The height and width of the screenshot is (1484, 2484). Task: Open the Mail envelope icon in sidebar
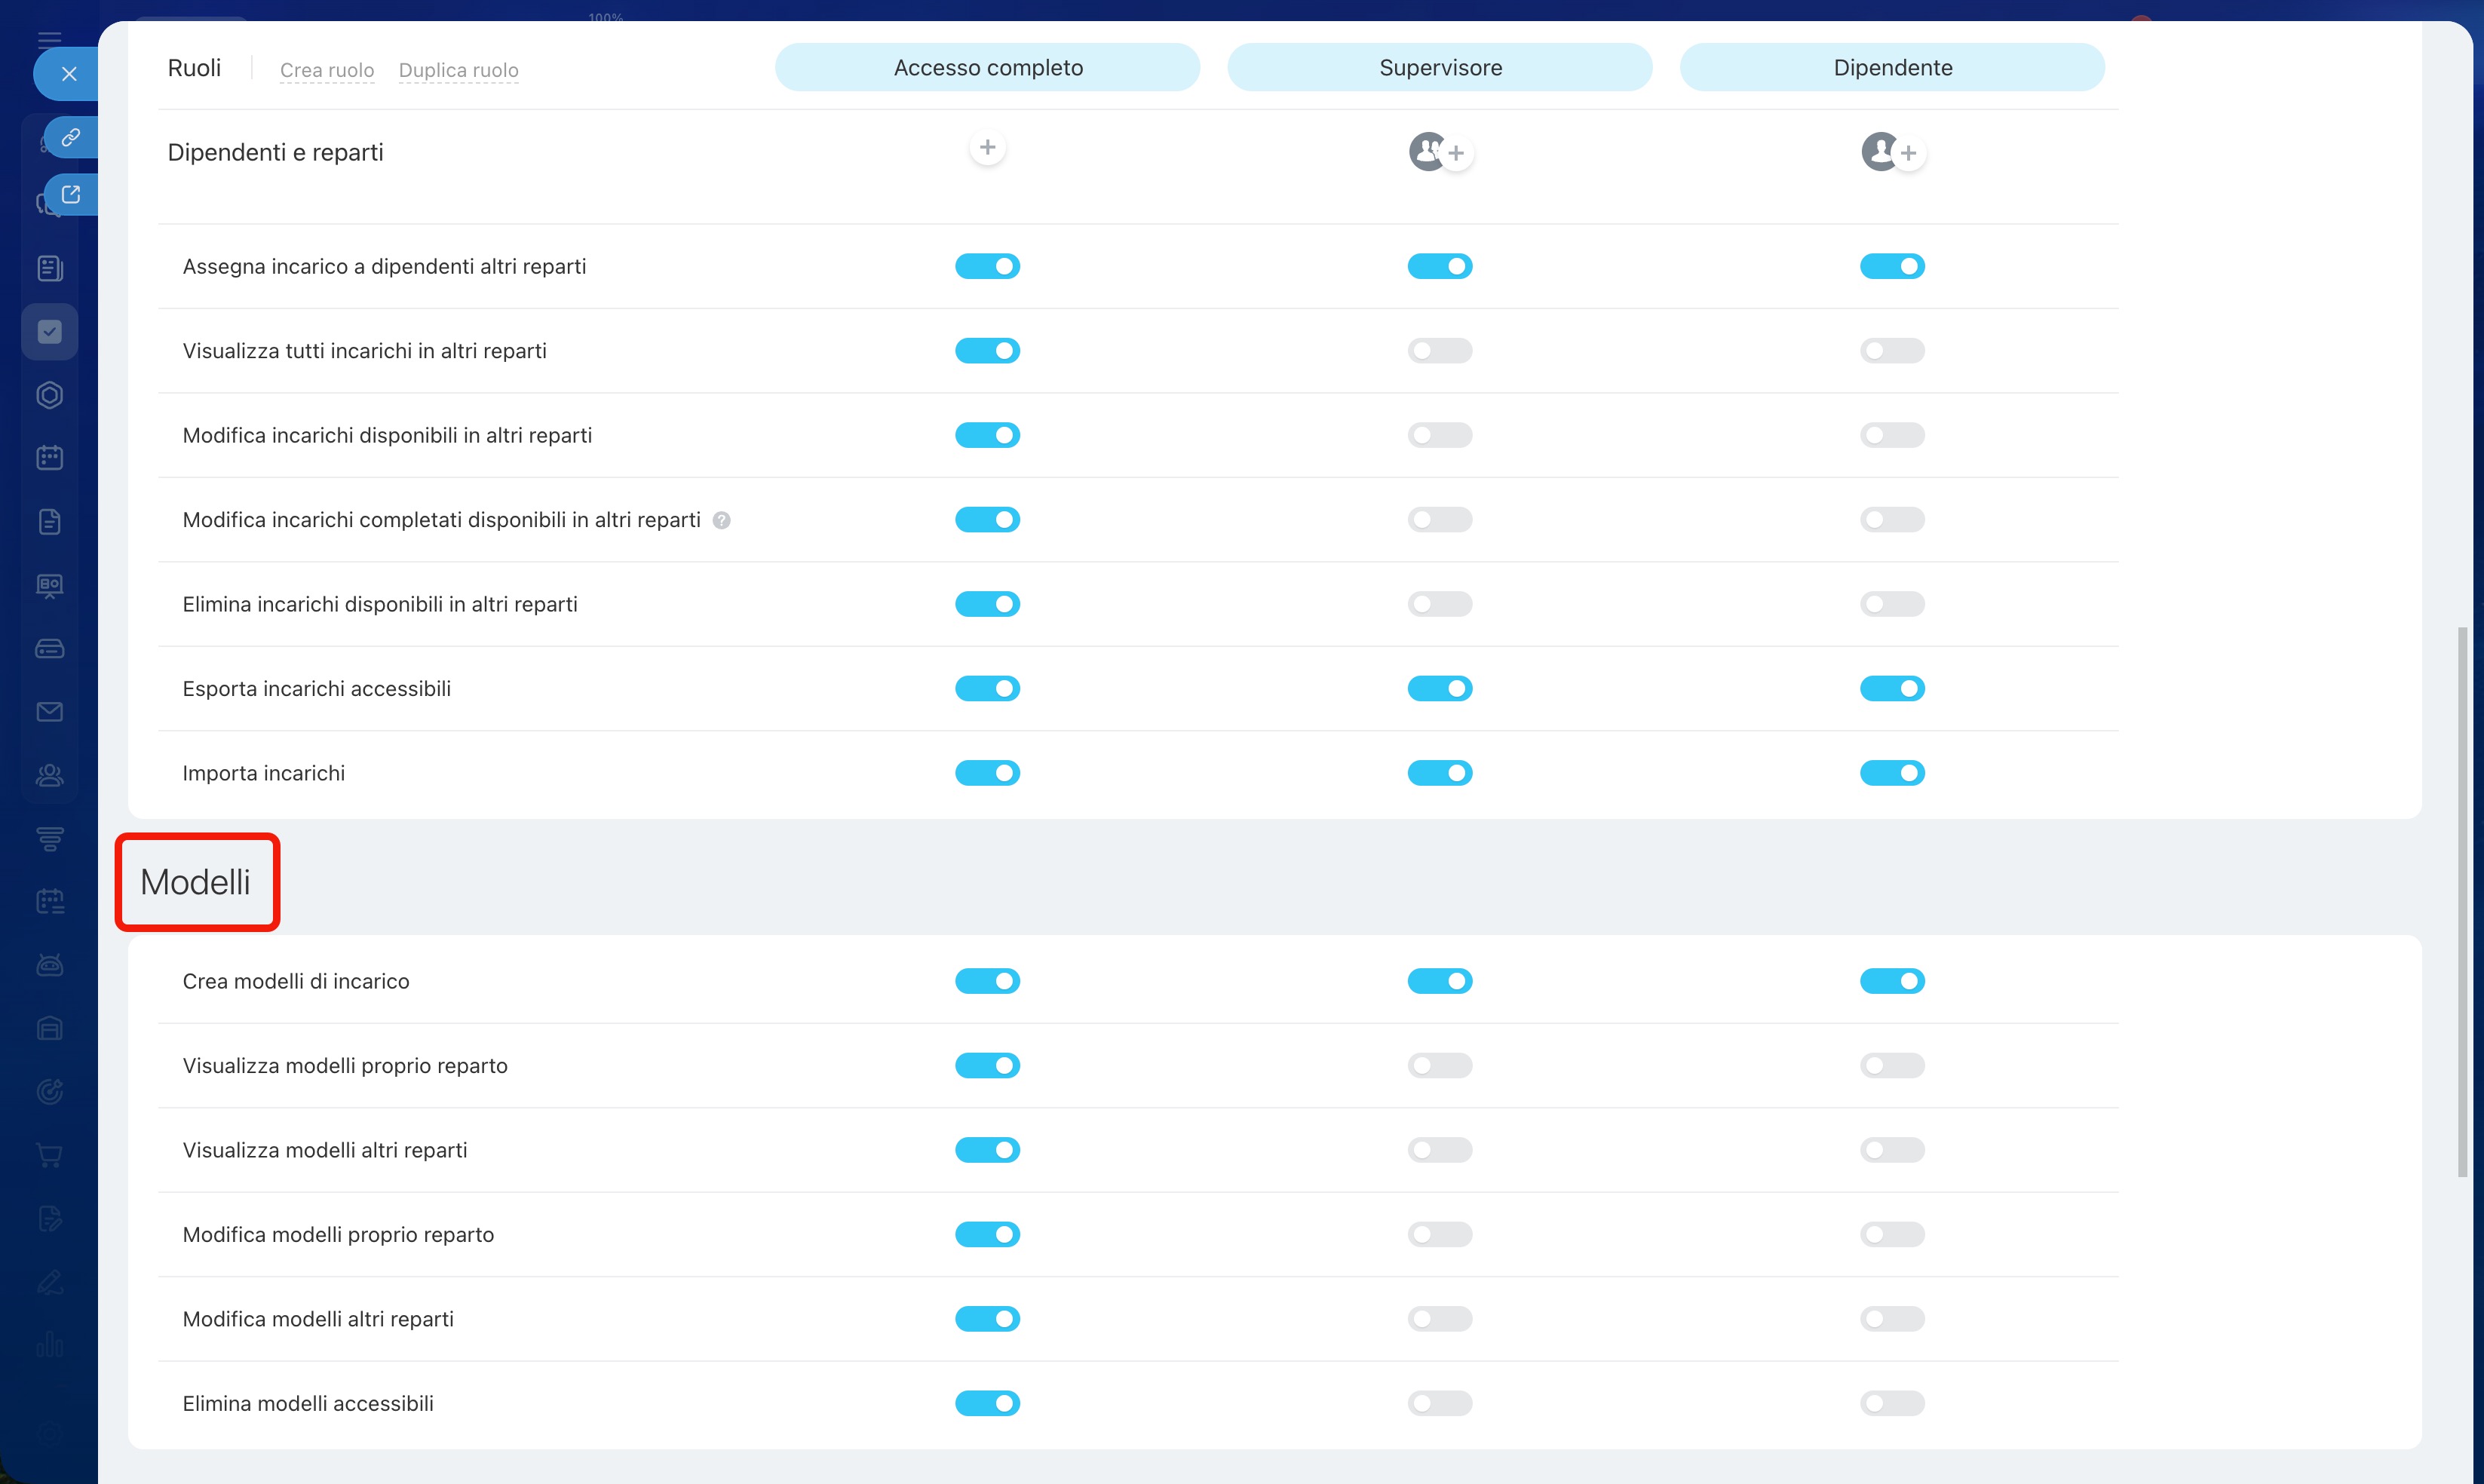point(50,712)
